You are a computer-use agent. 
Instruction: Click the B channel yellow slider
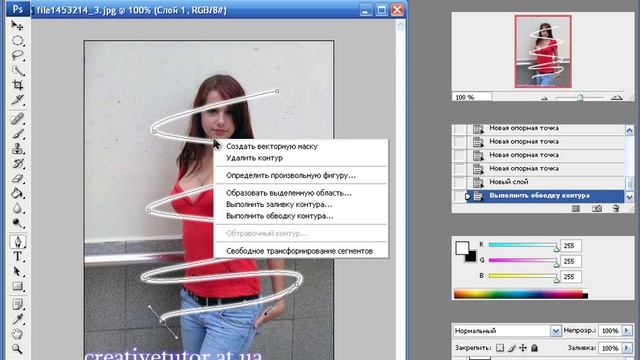(x=523, y=276)
